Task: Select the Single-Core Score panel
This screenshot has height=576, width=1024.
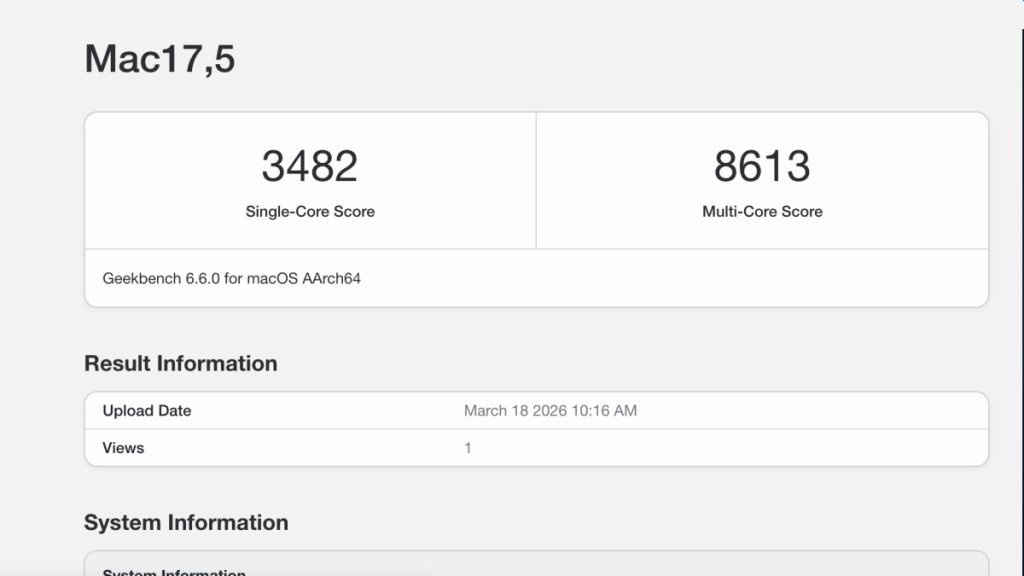Action: pos(310,178)
